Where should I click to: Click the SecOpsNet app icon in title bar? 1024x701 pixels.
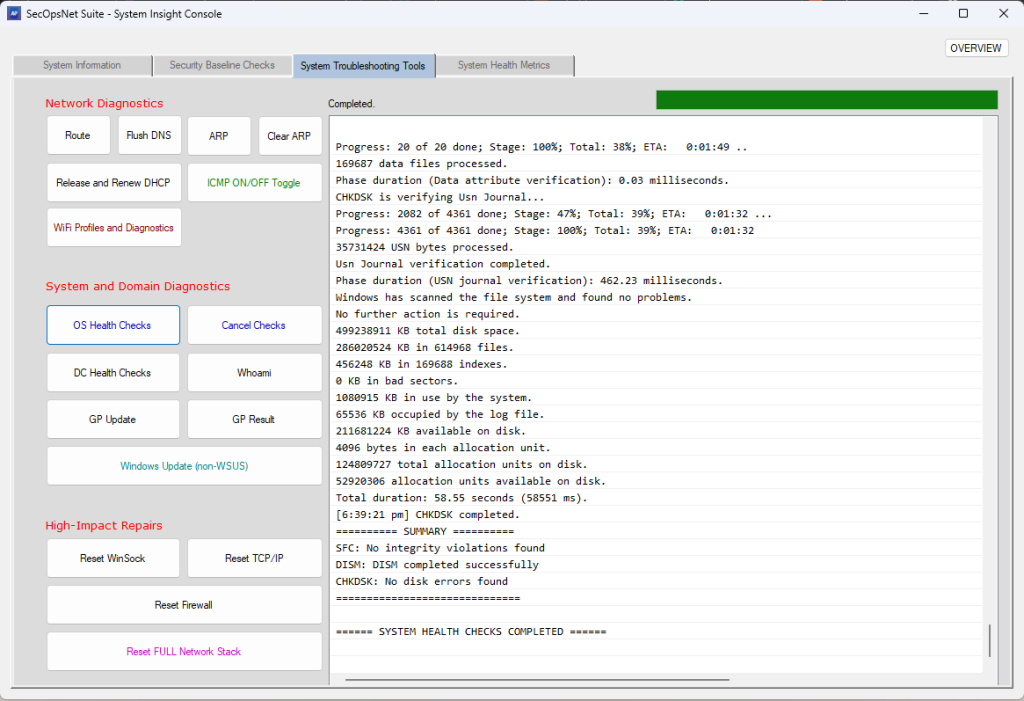[x=14, y=14]
